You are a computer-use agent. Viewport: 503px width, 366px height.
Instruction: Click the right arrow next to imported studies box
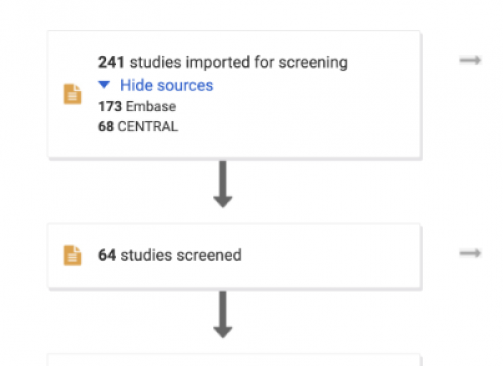coord(470,60)
